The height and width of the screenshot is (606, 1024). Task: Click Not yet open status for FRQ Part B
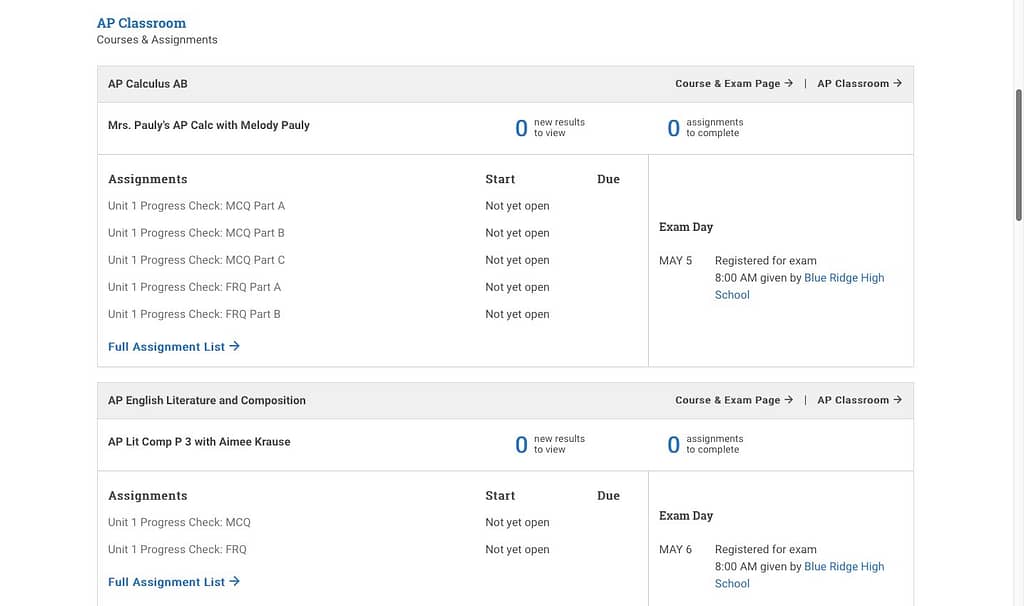(x=517, y=314)
